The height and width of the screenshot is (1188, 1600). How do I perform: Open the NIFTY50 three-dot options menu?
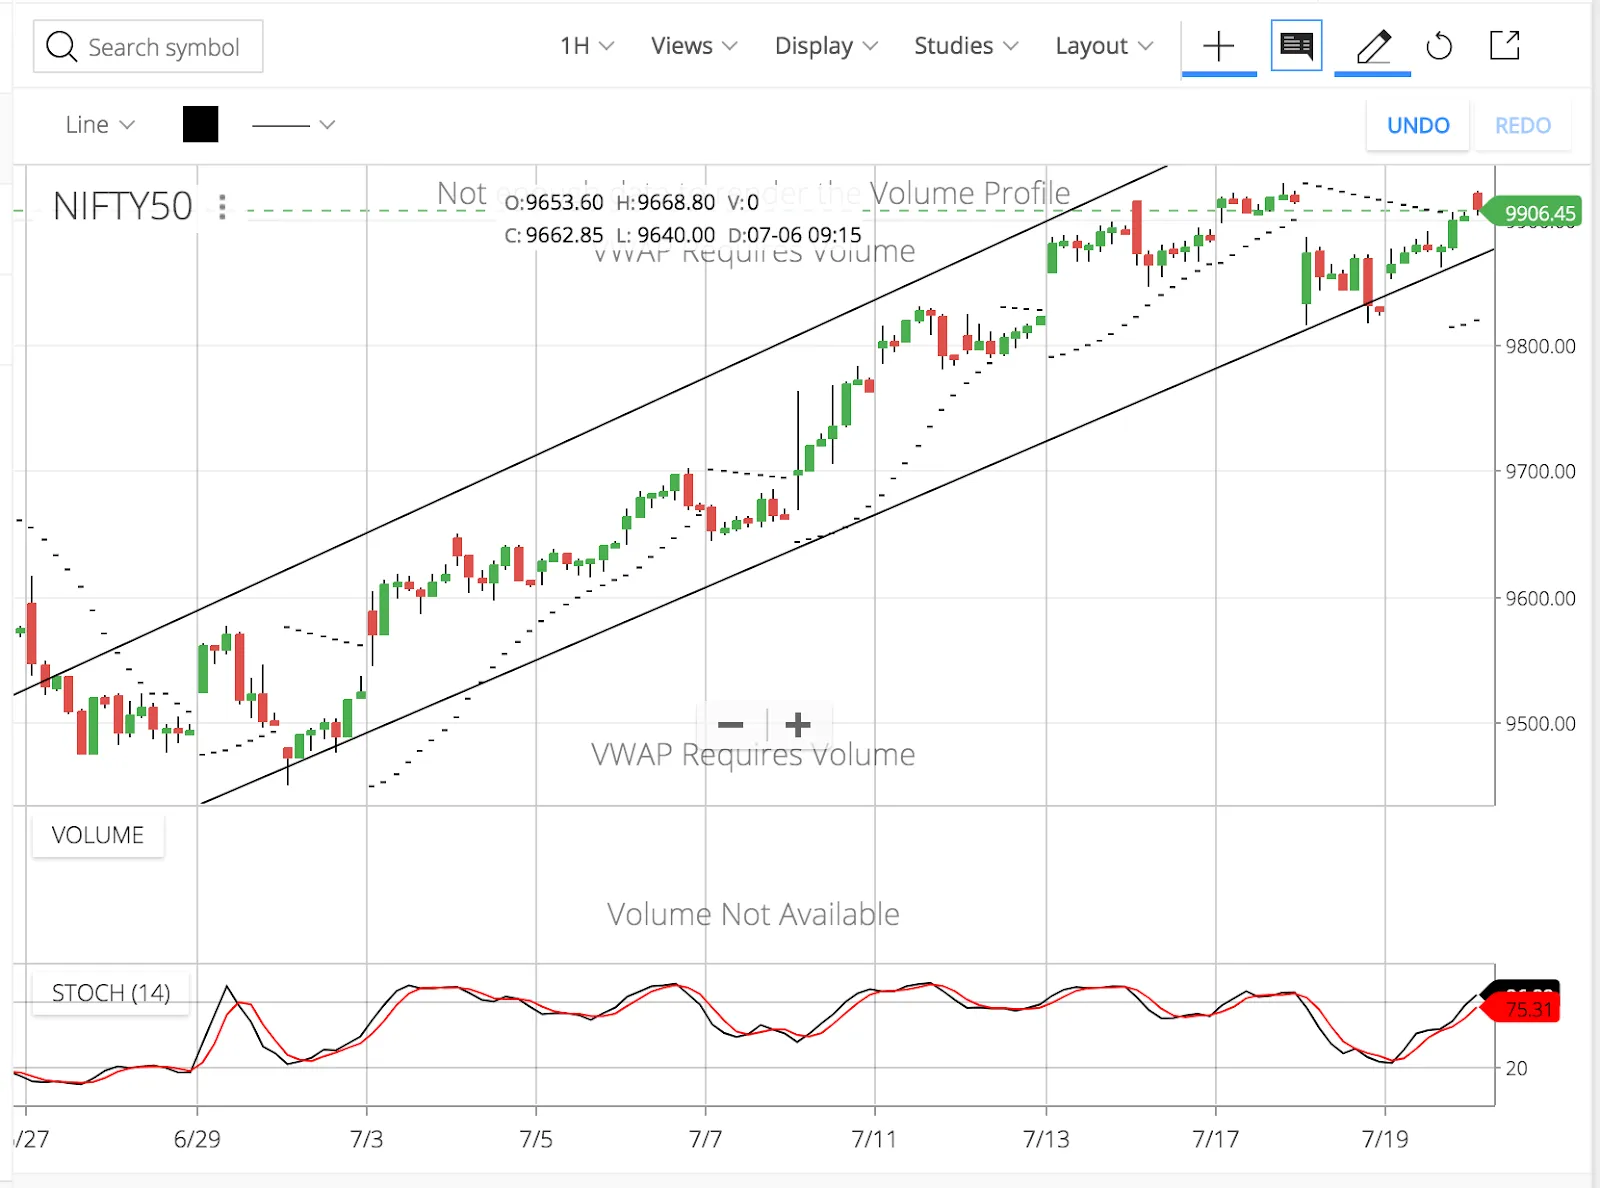(222, 208)
